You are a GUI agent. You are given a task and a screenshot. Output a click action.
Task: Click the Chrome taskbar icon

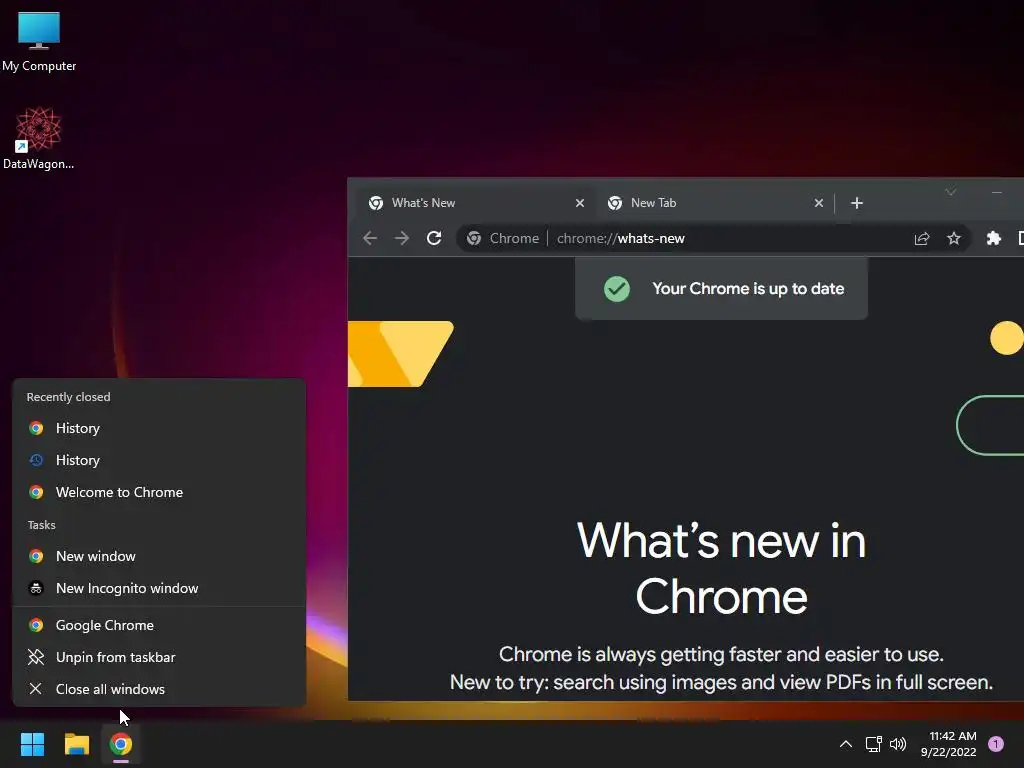click(x=121, y=744)
